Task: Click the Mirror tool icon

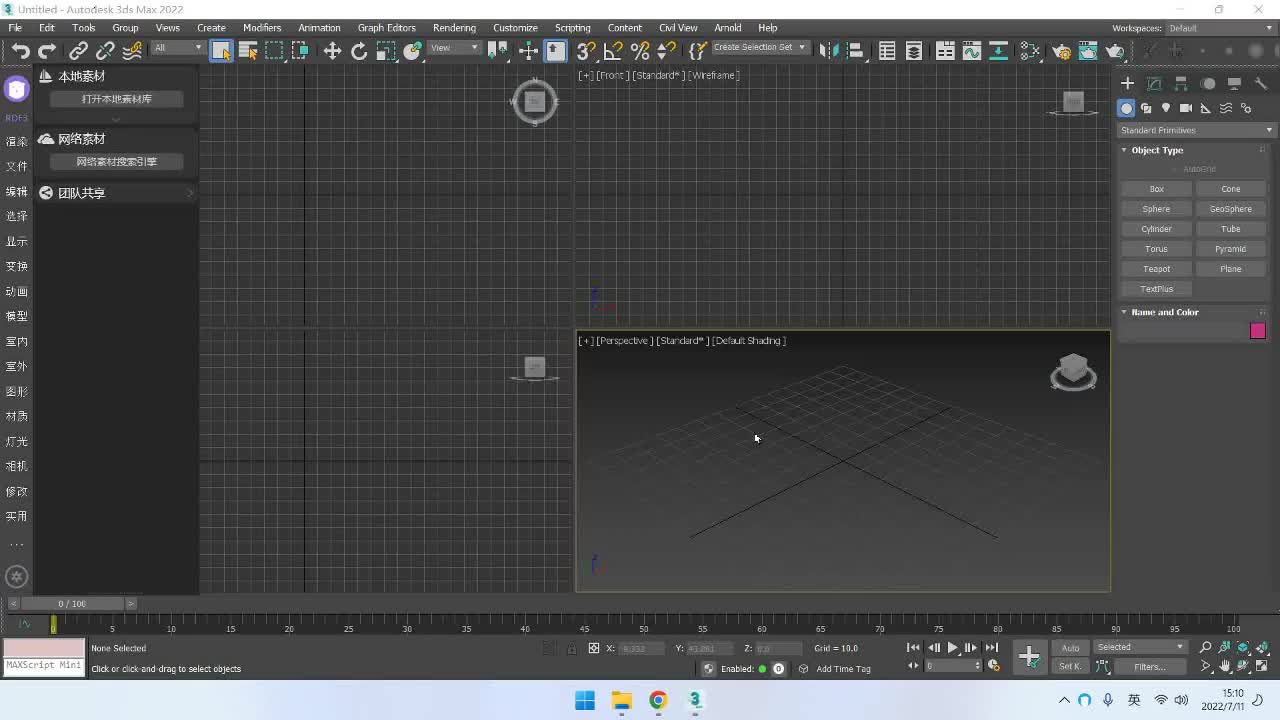Action: click(x=827, y=51)
